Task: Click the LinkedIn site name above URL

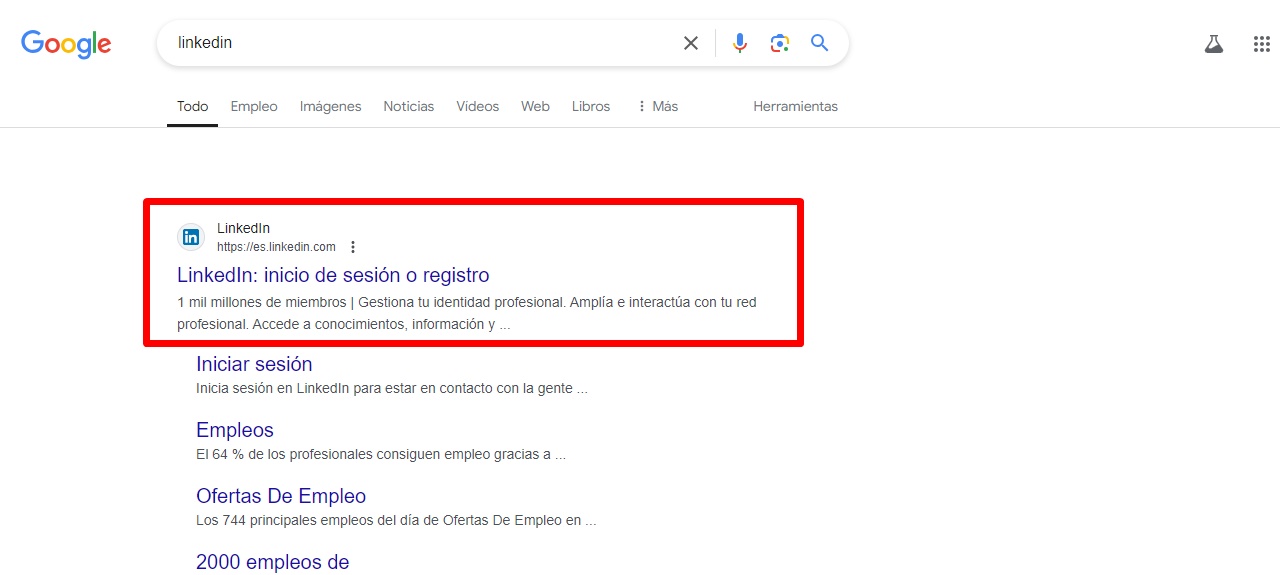Action: [x=243, y=228]
